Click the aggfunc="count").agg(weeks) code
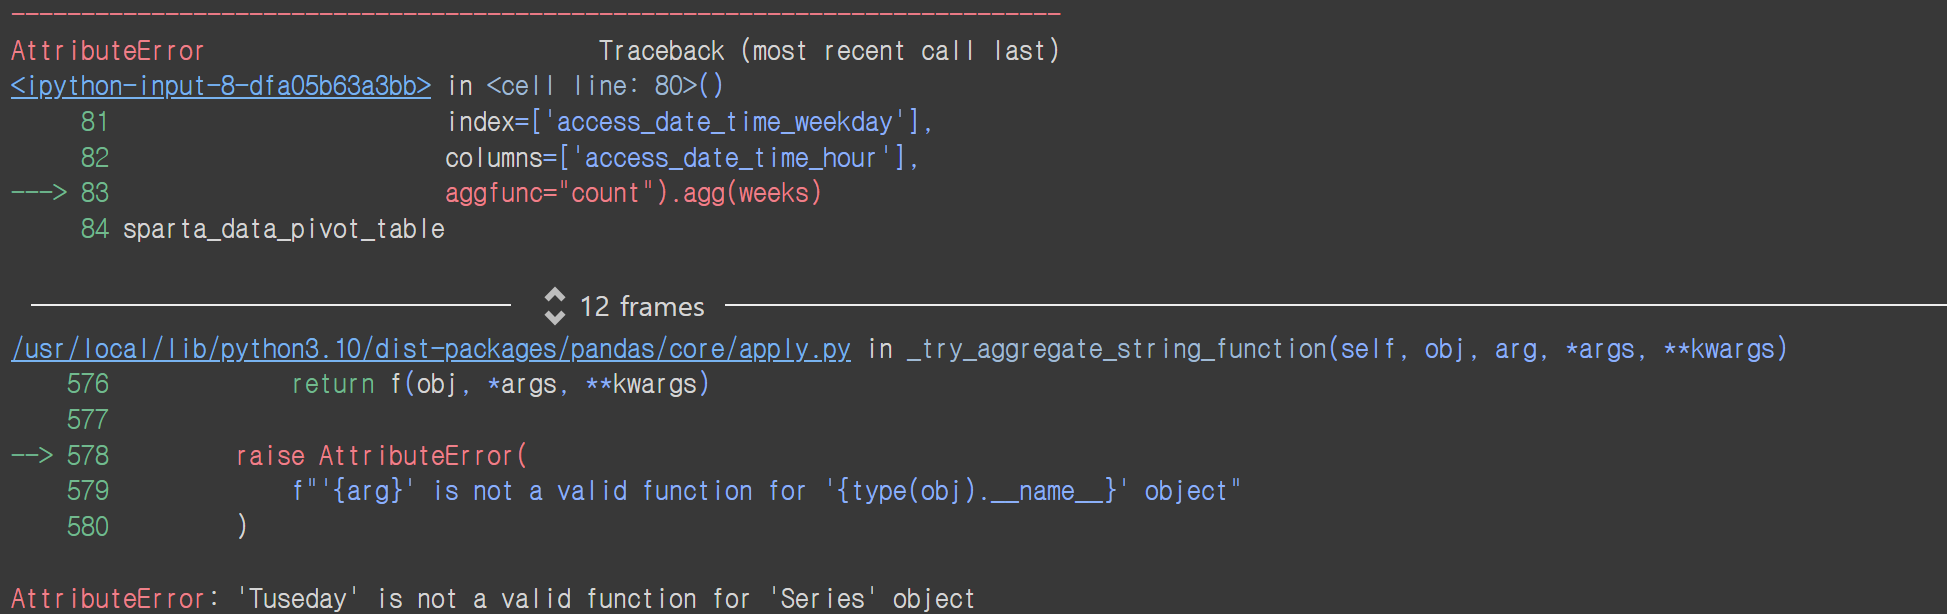The width and height of the screenshot is (1947, 614). point(633,193)
